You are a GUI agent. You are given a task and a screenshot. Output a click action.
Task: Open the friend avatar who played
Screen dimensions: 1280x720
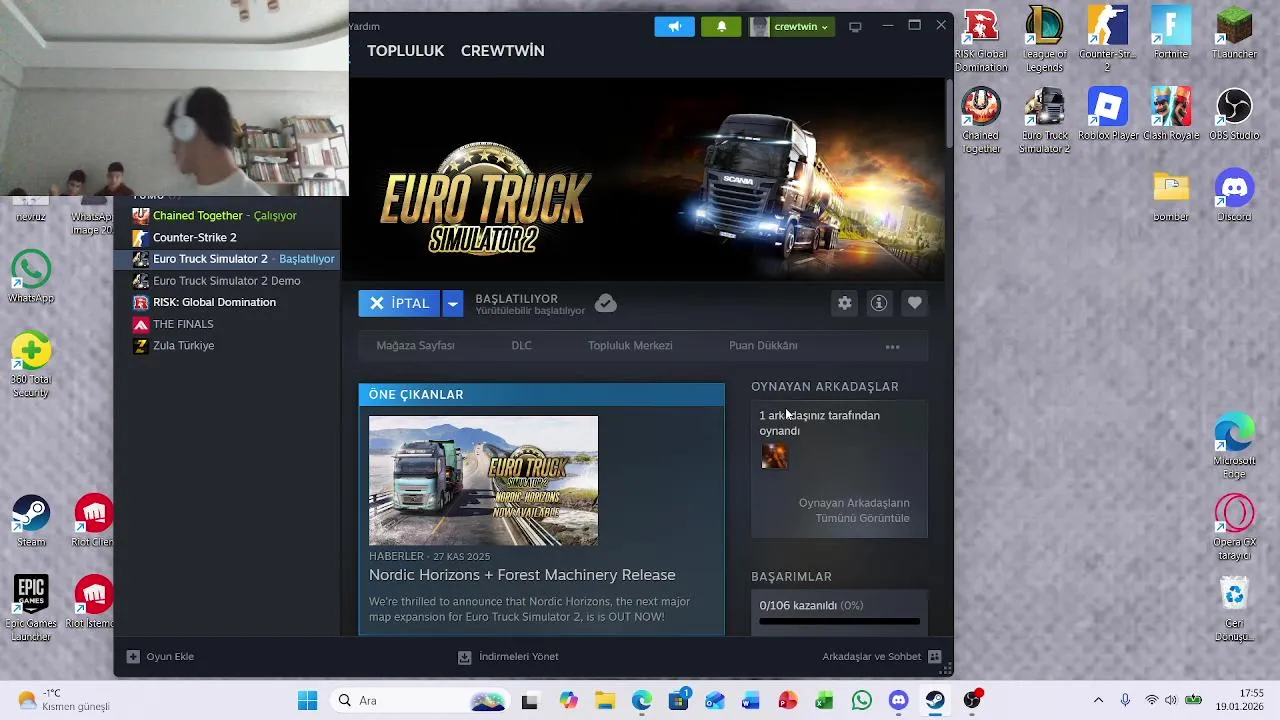click(774, 456)
